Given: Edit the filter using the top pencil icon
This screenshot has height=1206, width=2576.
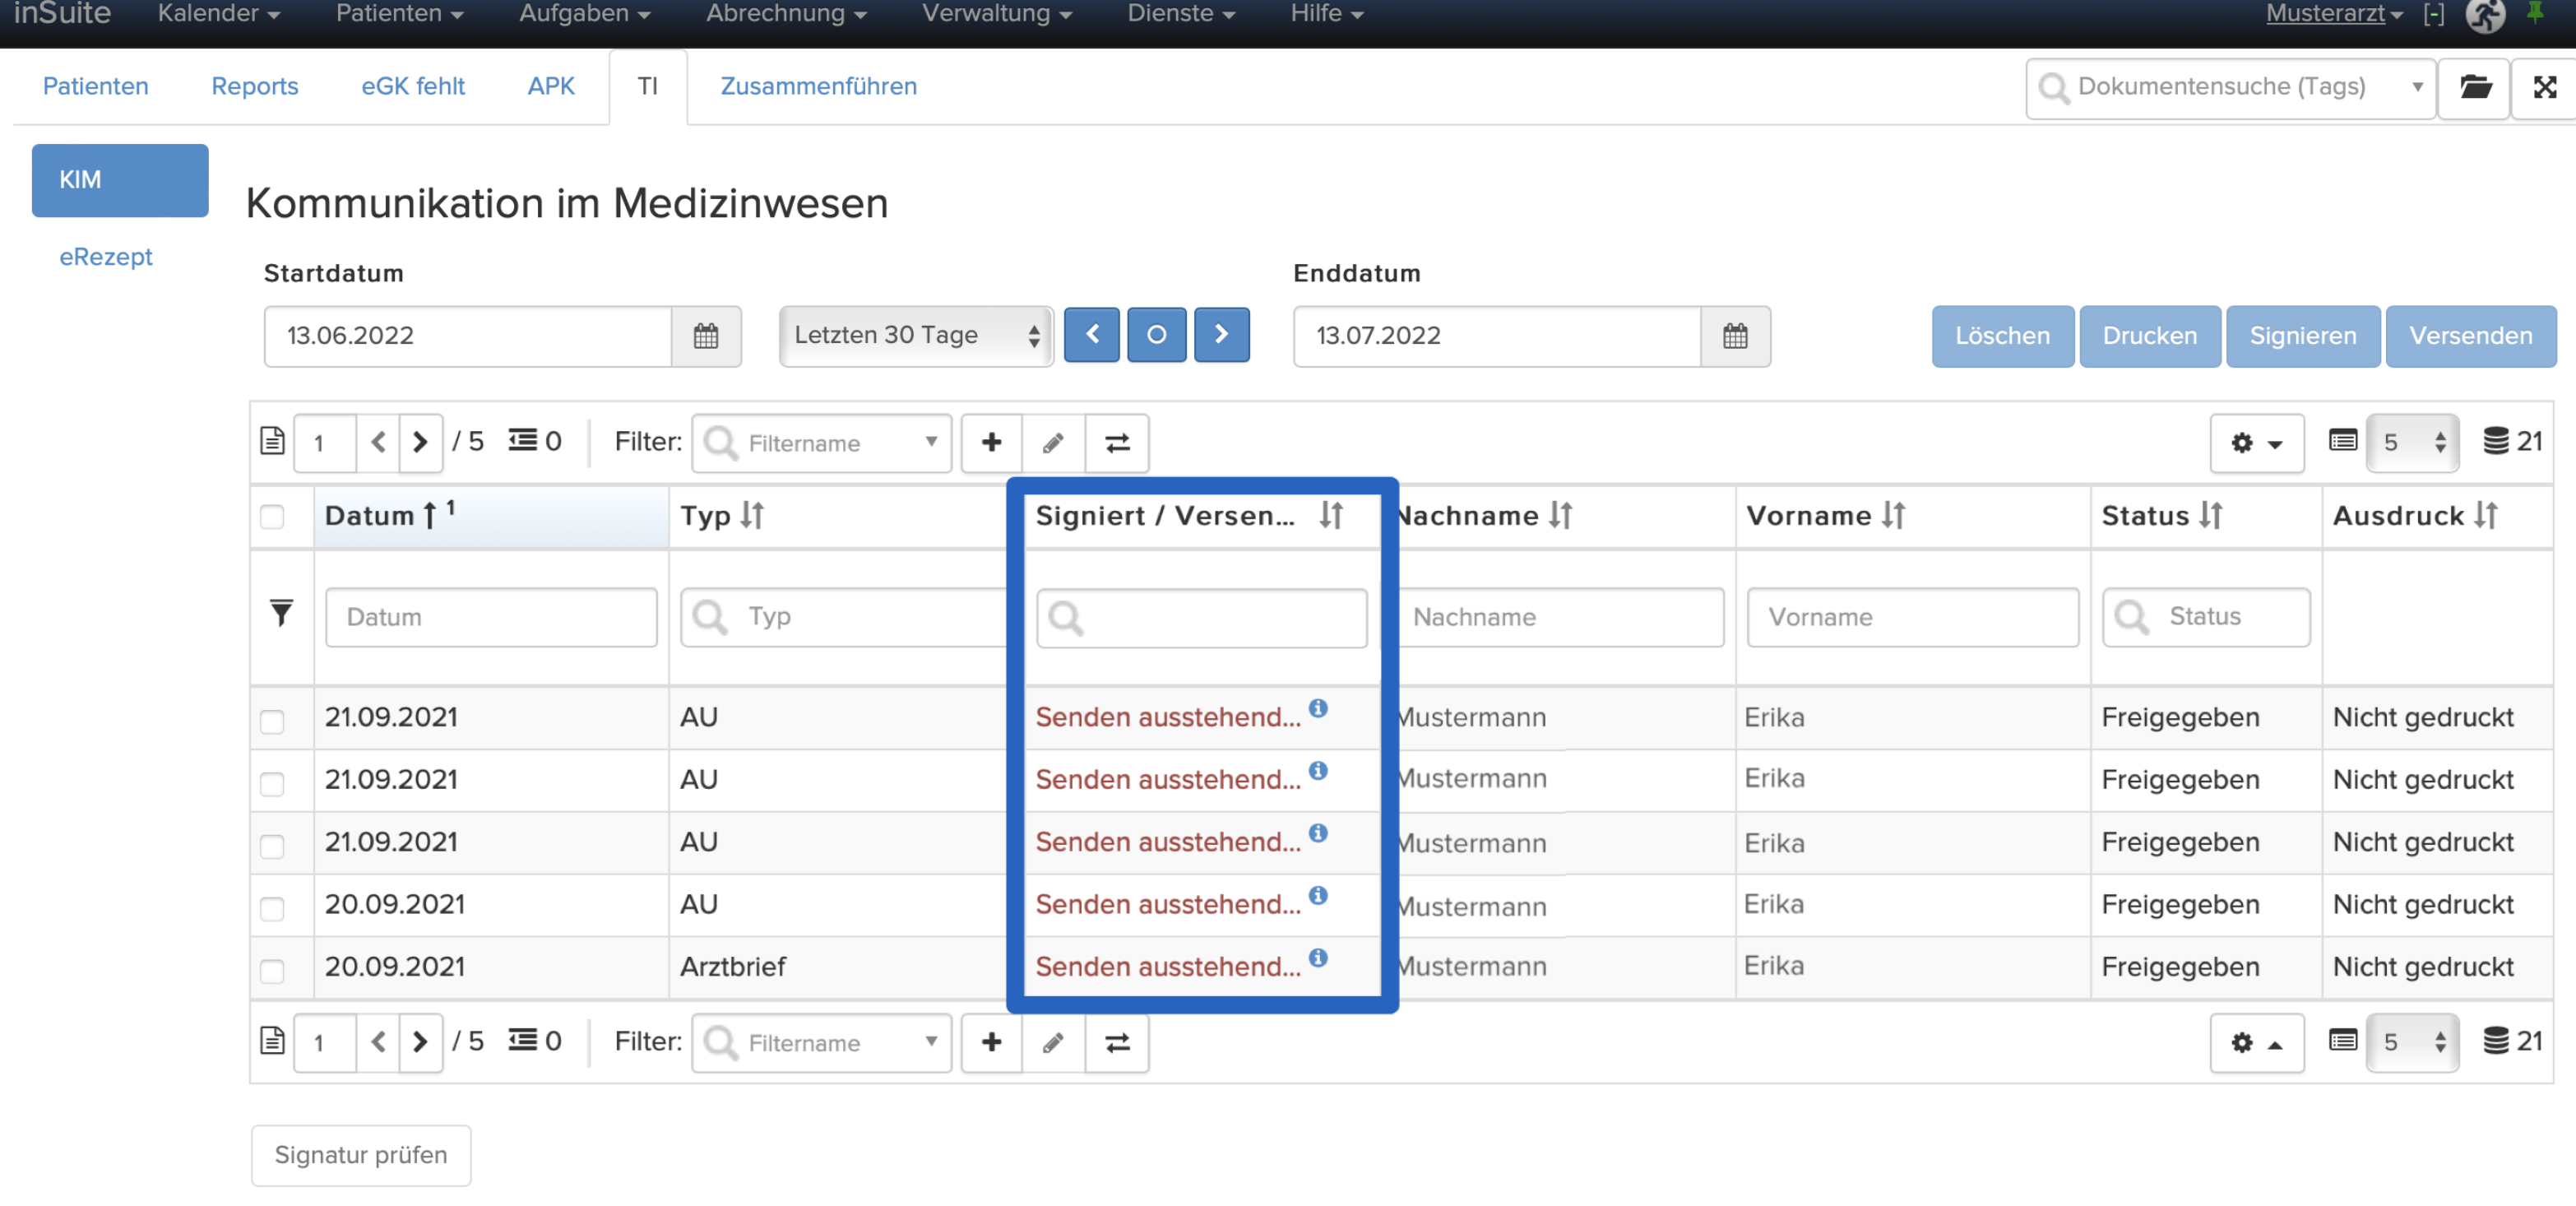Looking at the screenshot, I should point(1053,442).
